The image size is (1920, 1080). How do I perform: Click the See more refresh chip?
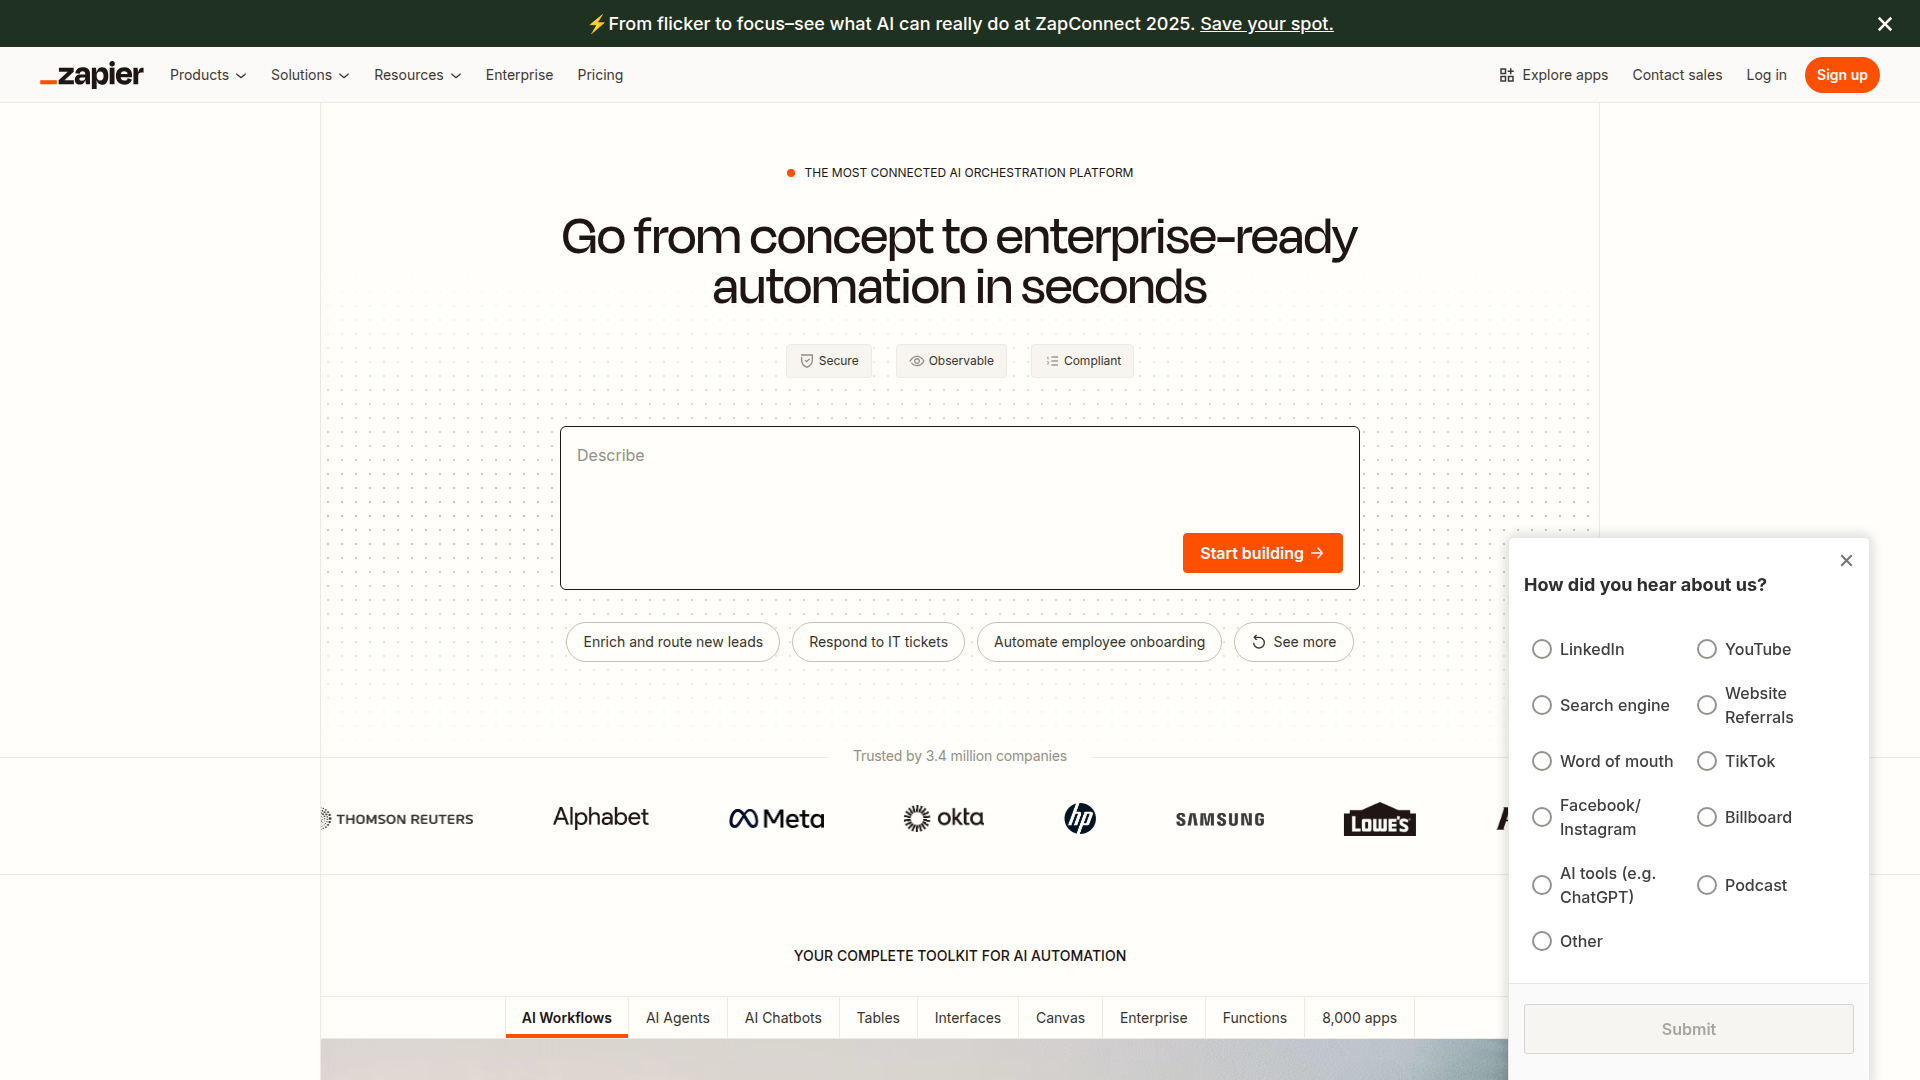click(1293, 642)
